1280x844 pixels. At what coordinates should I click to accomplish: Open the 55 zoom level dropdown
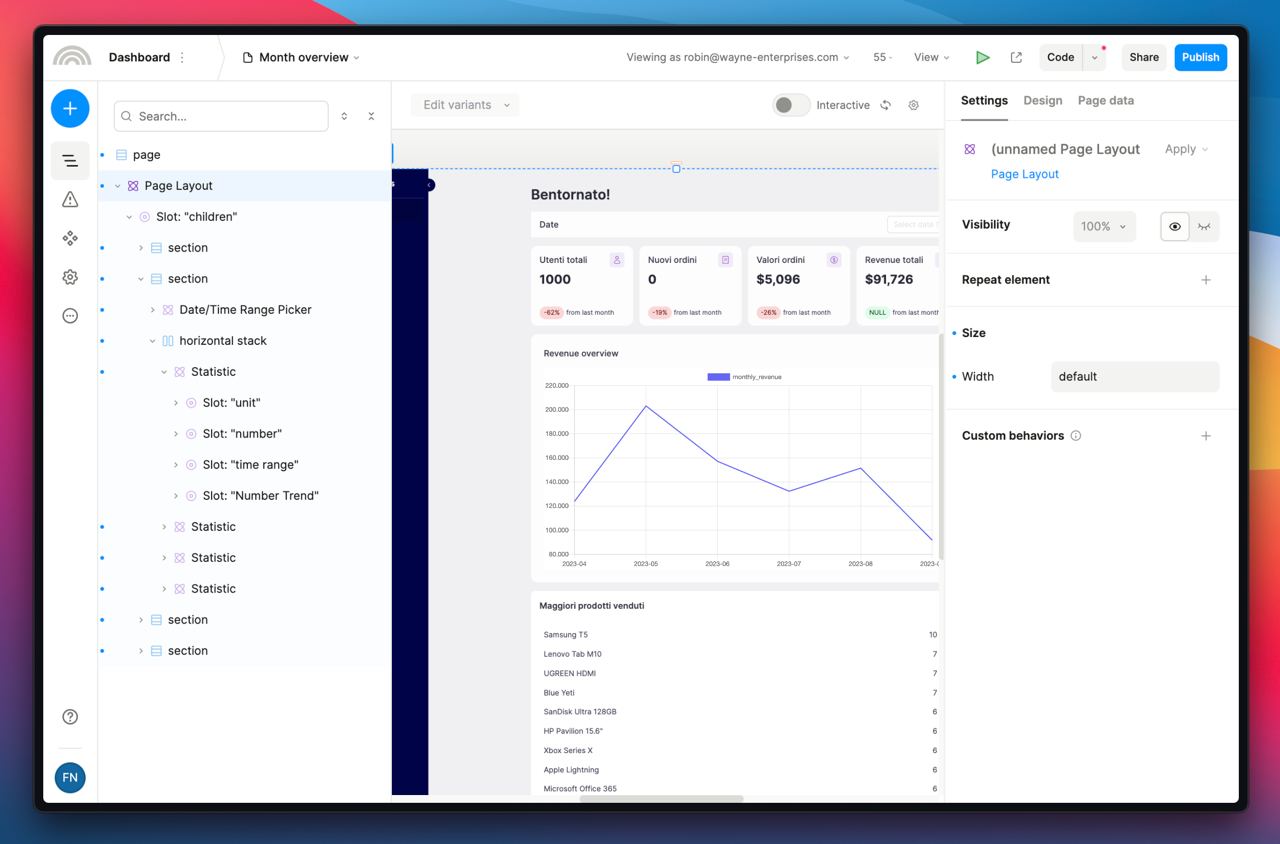click(882, 57)
